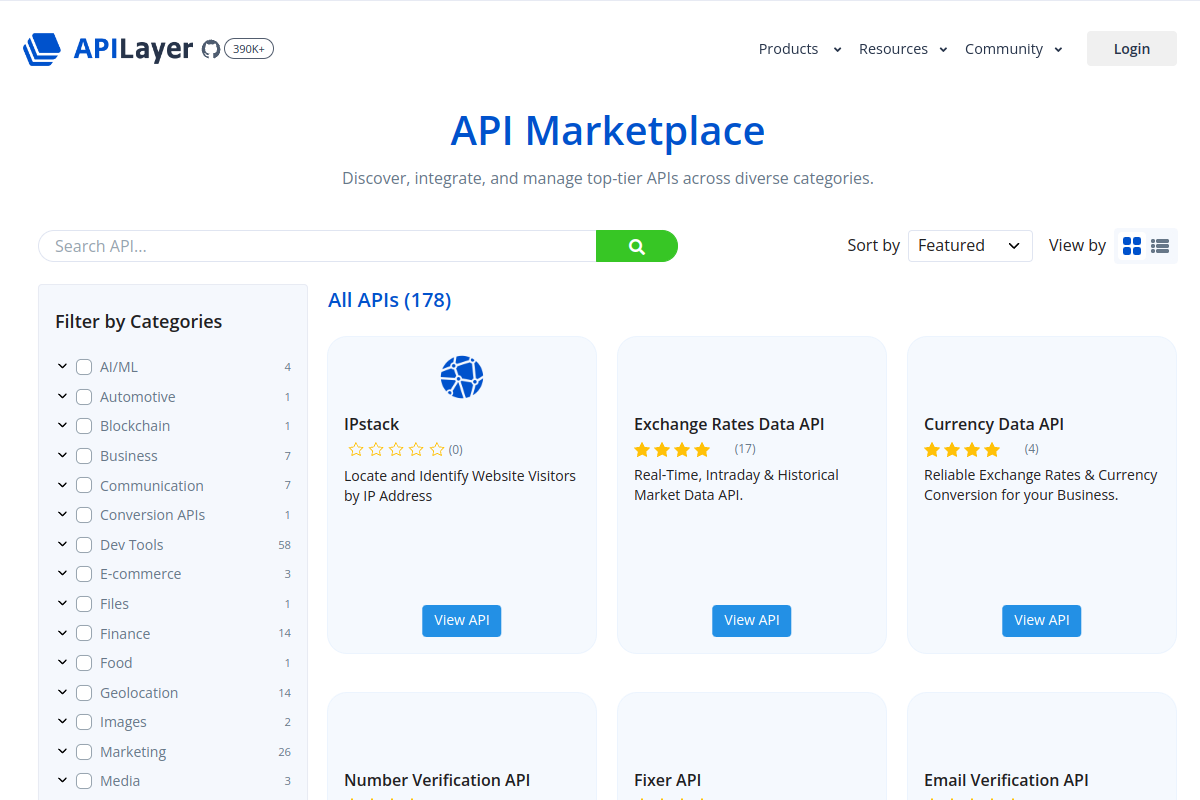Check the Images category checkbox
Screen dimensions: 1200x800
click(x=84, y=722)
